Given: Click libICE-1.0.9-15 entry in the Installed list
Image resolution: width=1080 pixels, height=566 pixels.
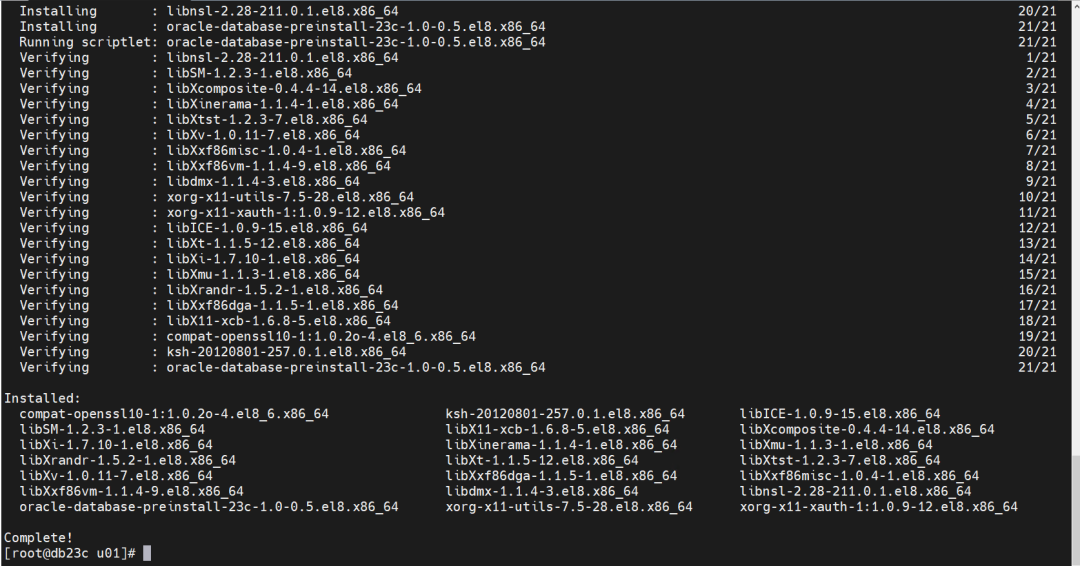Looking at the screenshot, I should (840, 414).
